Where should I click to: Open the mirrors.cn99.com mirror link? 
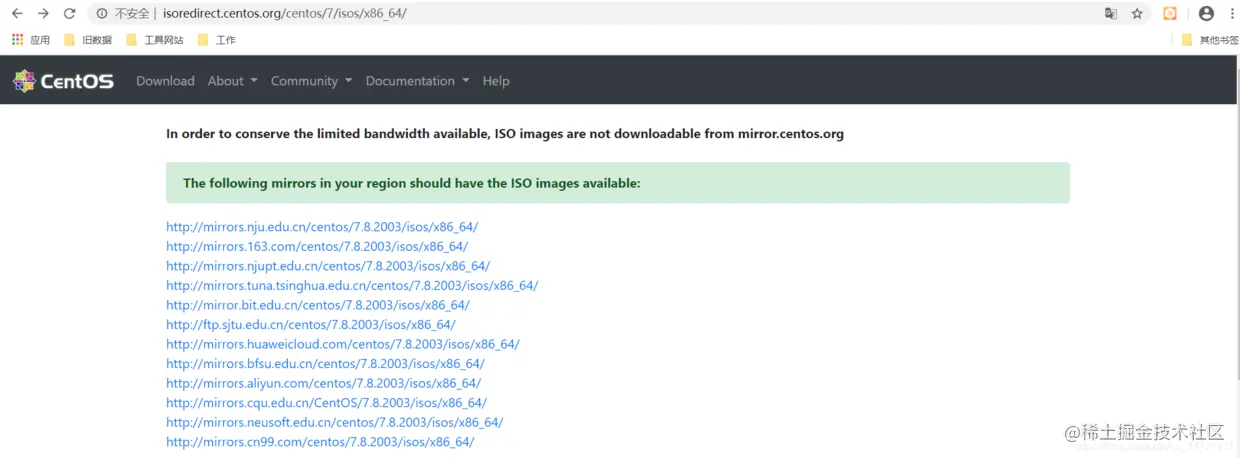[320, 442]
